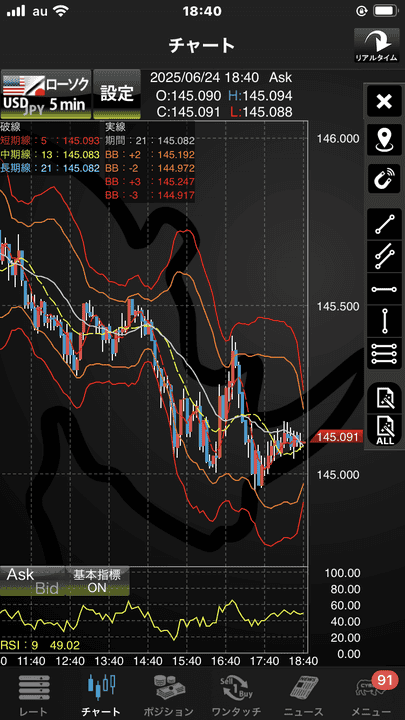This screenshot has width=405, height=720.
Task: Select the parallel channel lines tool
Action: [x=384, y=256]
